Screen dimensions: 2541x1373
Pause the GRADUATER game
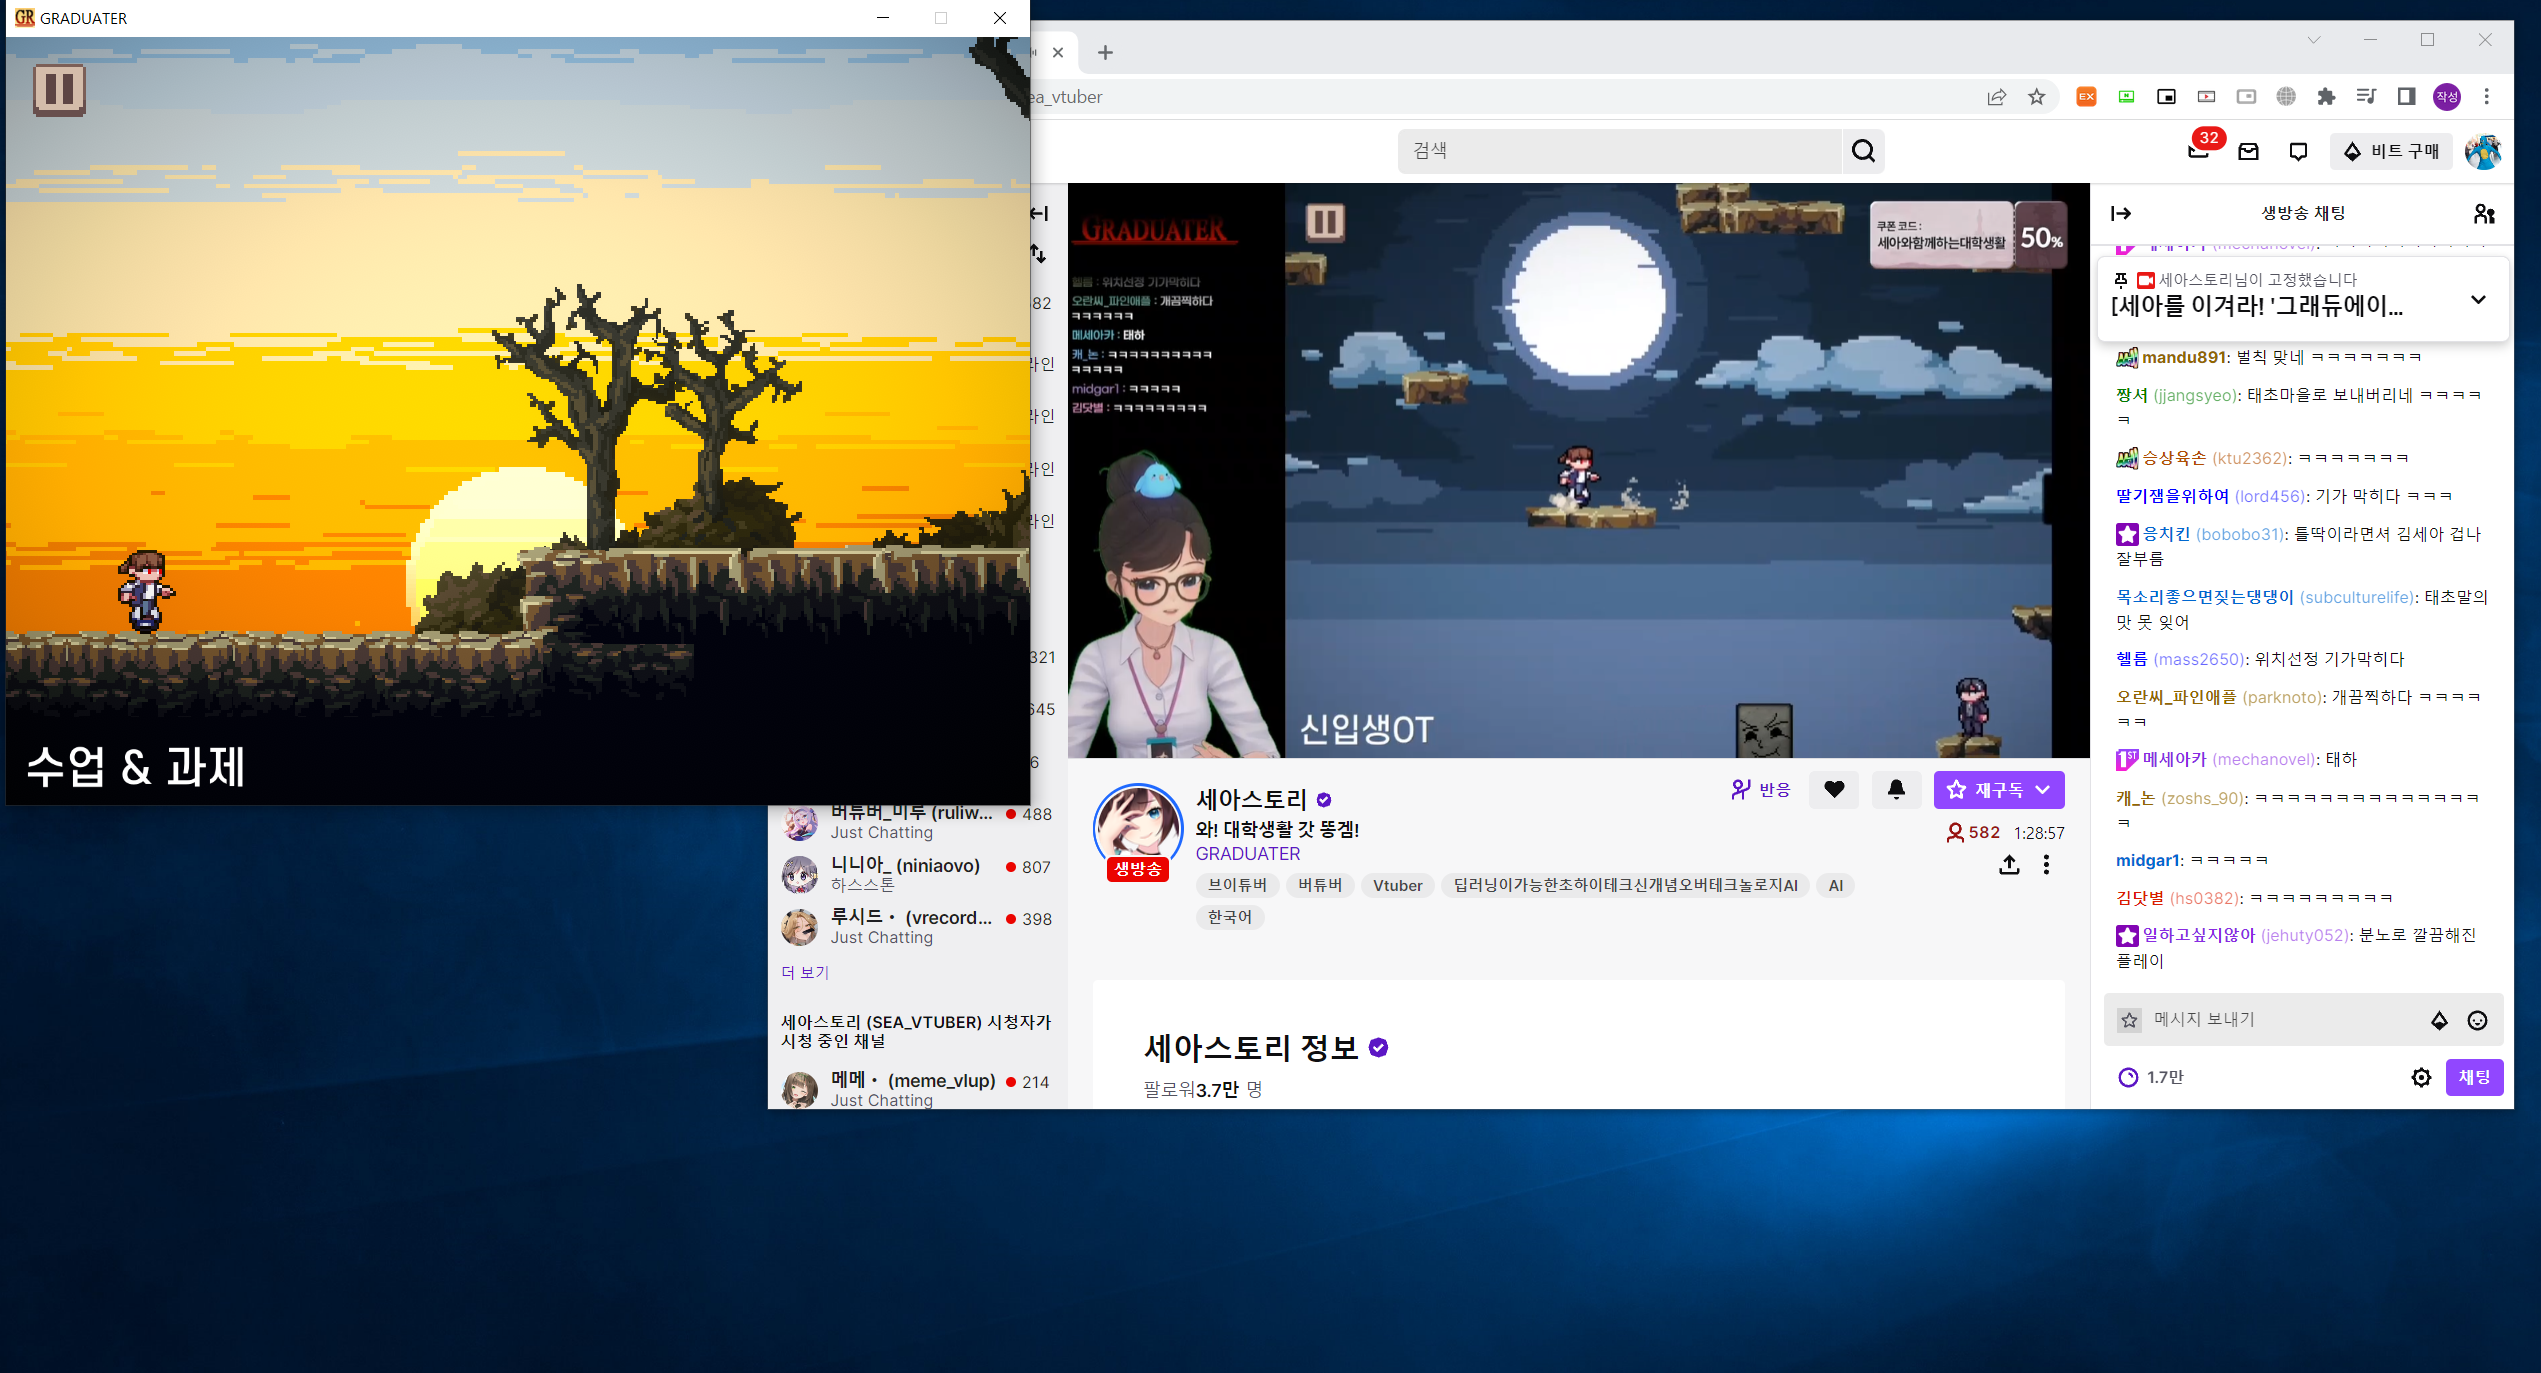[59, 90]
